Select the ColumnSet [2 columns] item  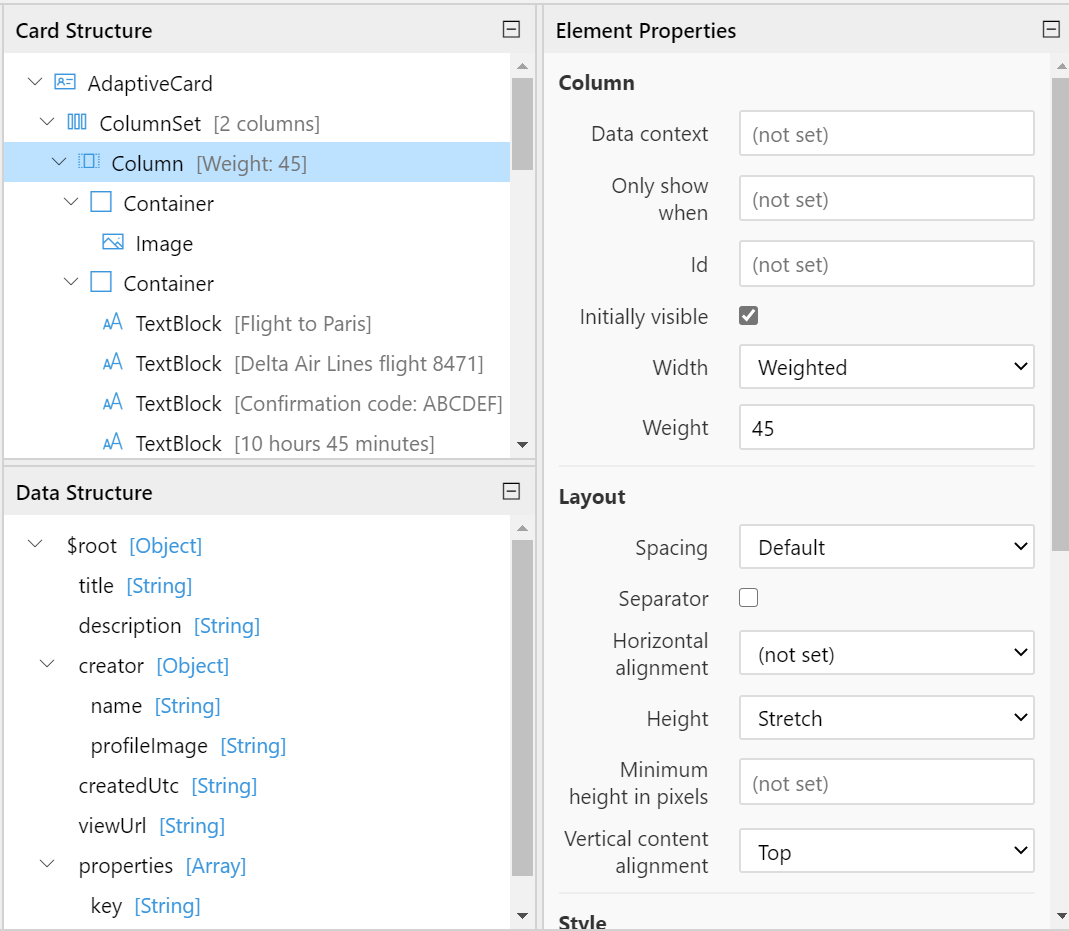coord(209,124)
